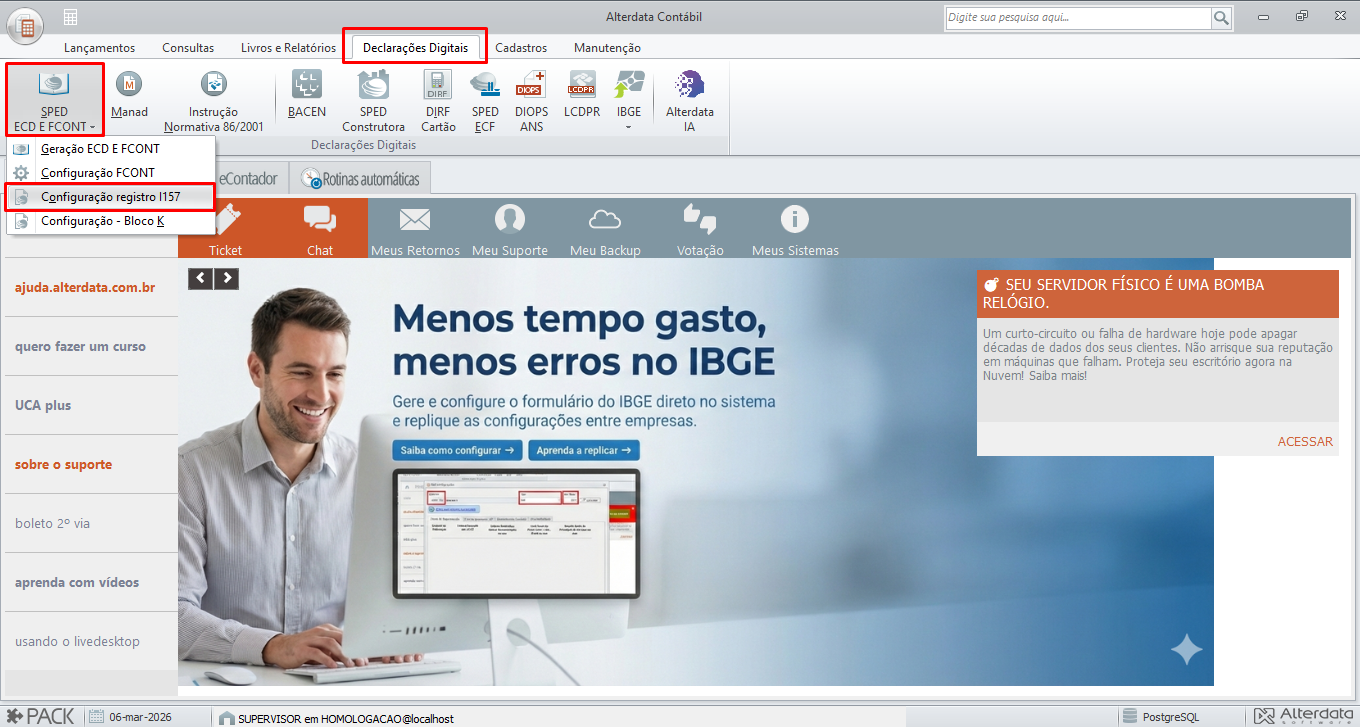Go to the Livros e Relatórios tab

pos(288,47)
